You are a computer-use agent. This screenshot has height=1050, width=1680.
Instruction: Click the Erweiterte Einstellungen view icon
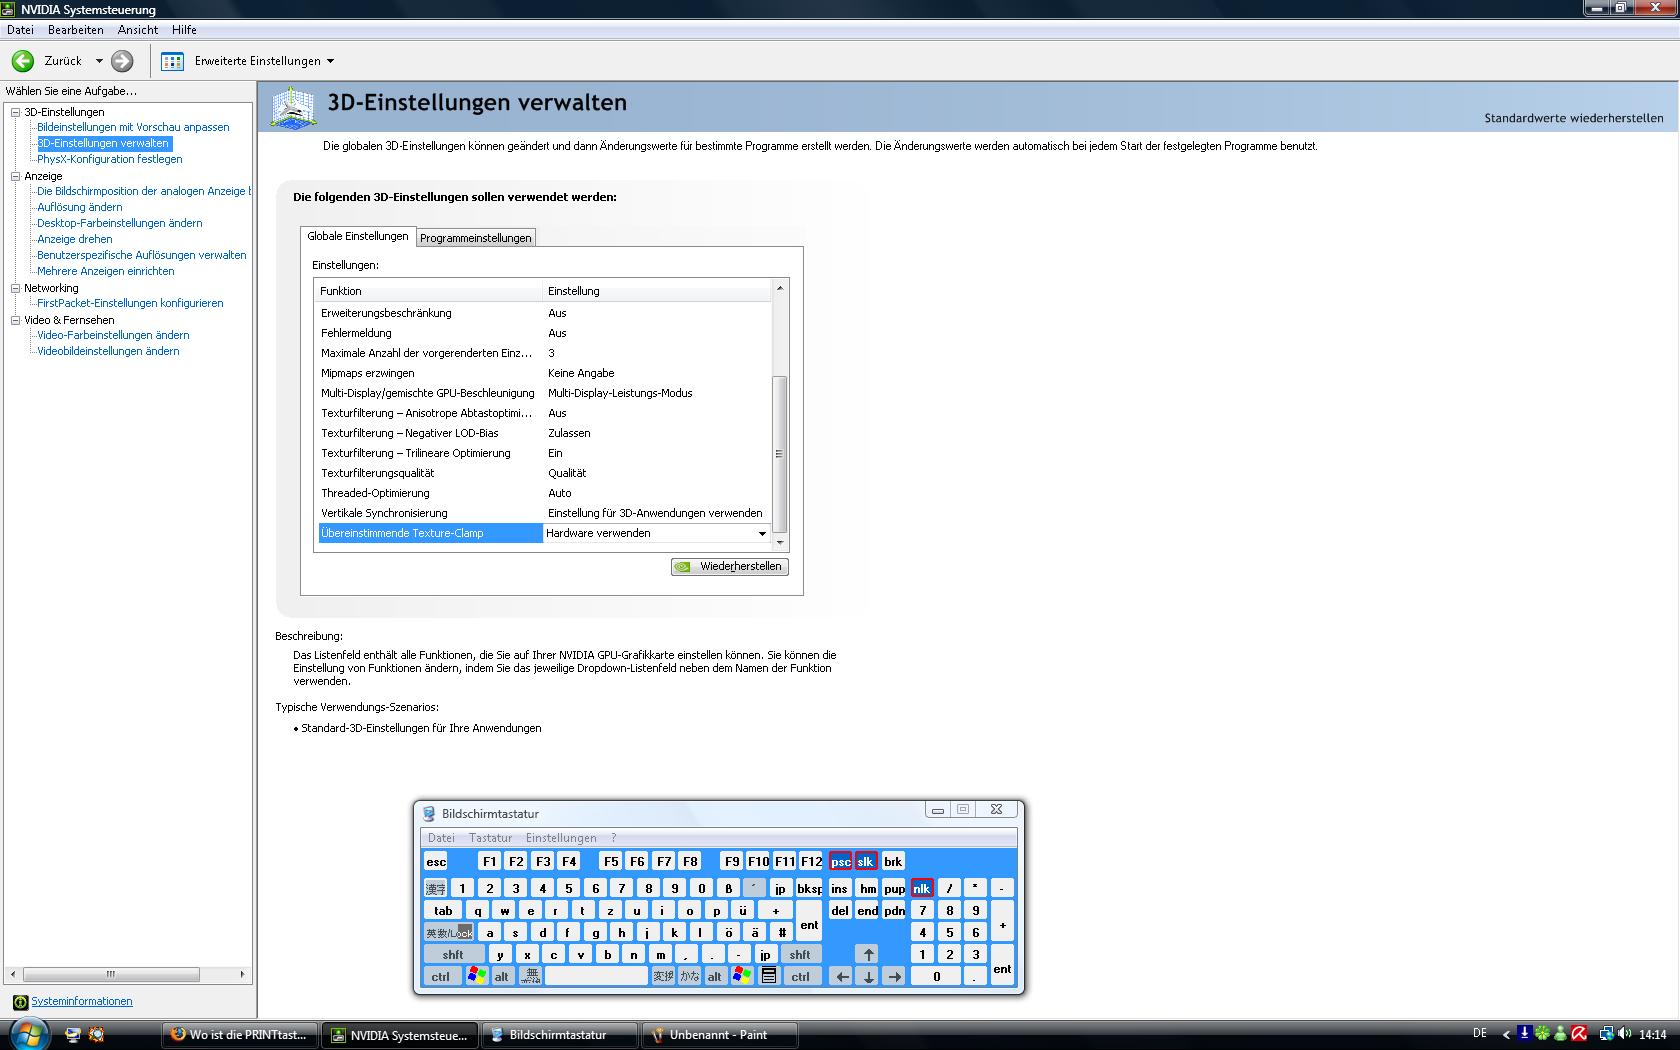click(173, 61)
